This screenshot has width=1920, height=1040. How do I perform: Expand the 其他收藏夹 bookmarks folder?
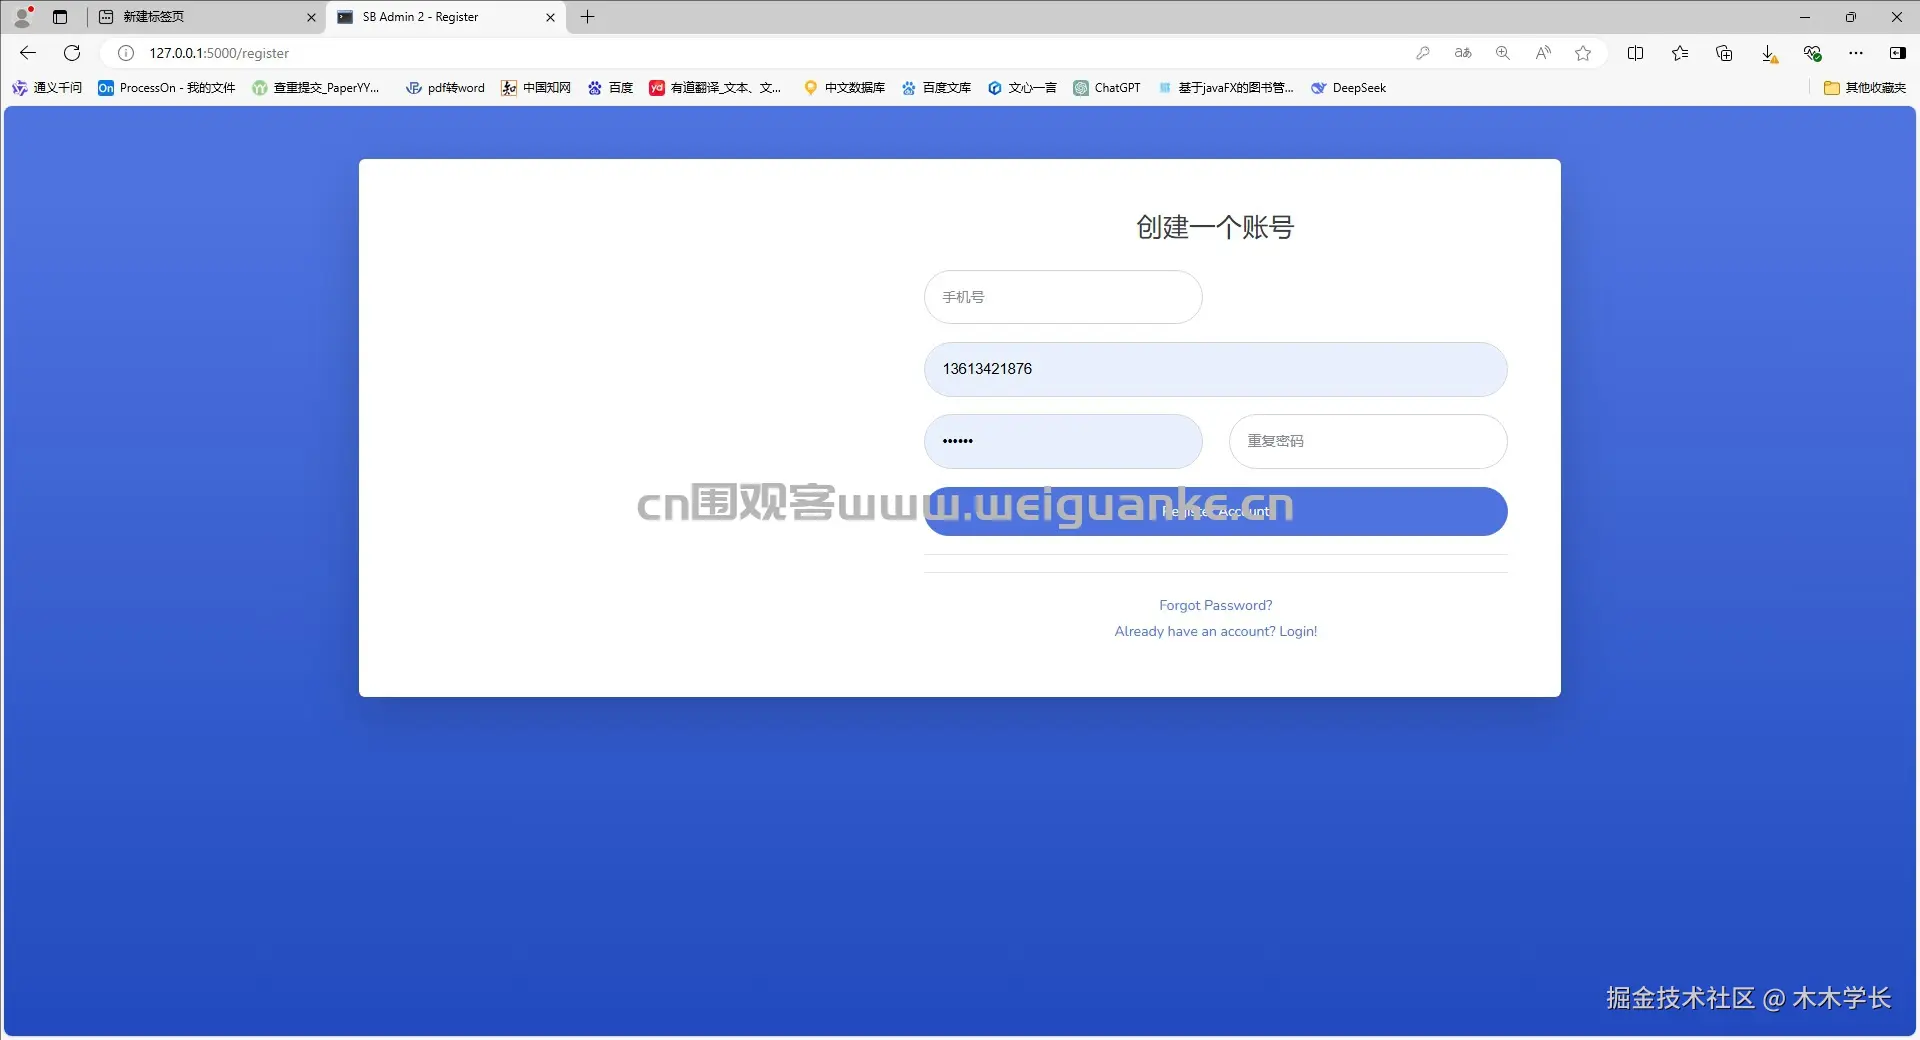pyautogui.click(x=1865, y=88)
